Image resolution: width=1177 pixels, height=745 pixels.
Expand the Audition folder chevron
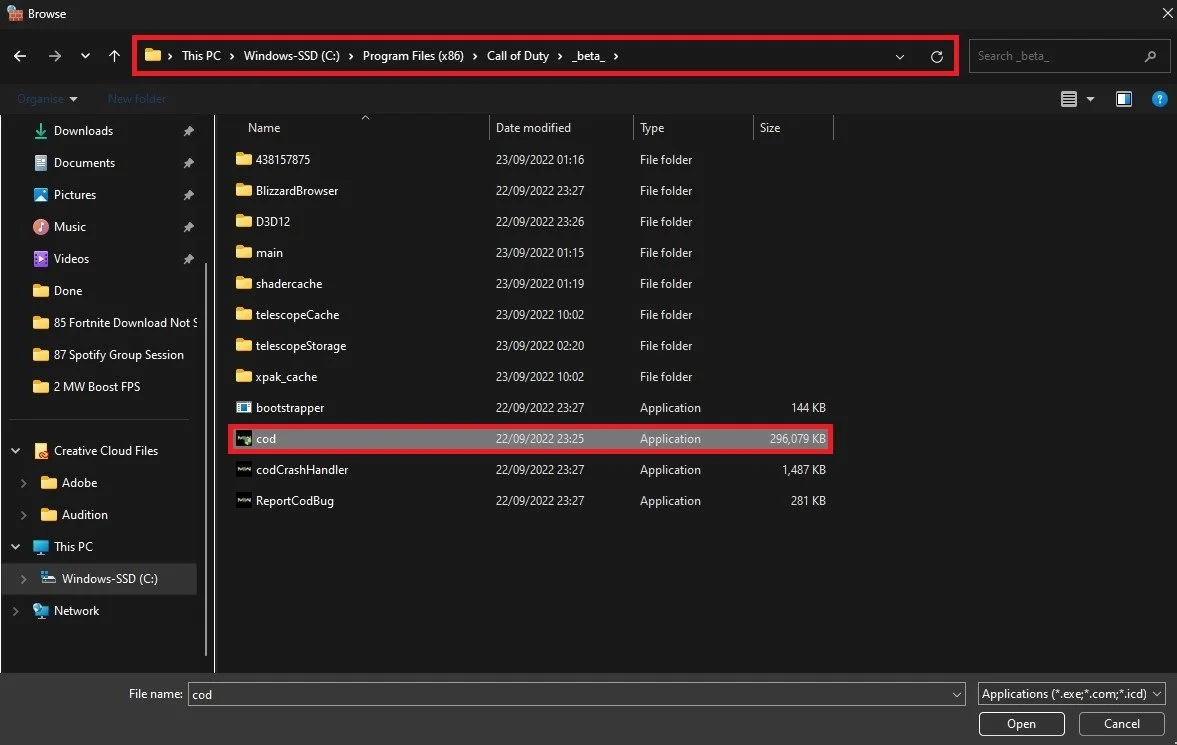[23, 515]
